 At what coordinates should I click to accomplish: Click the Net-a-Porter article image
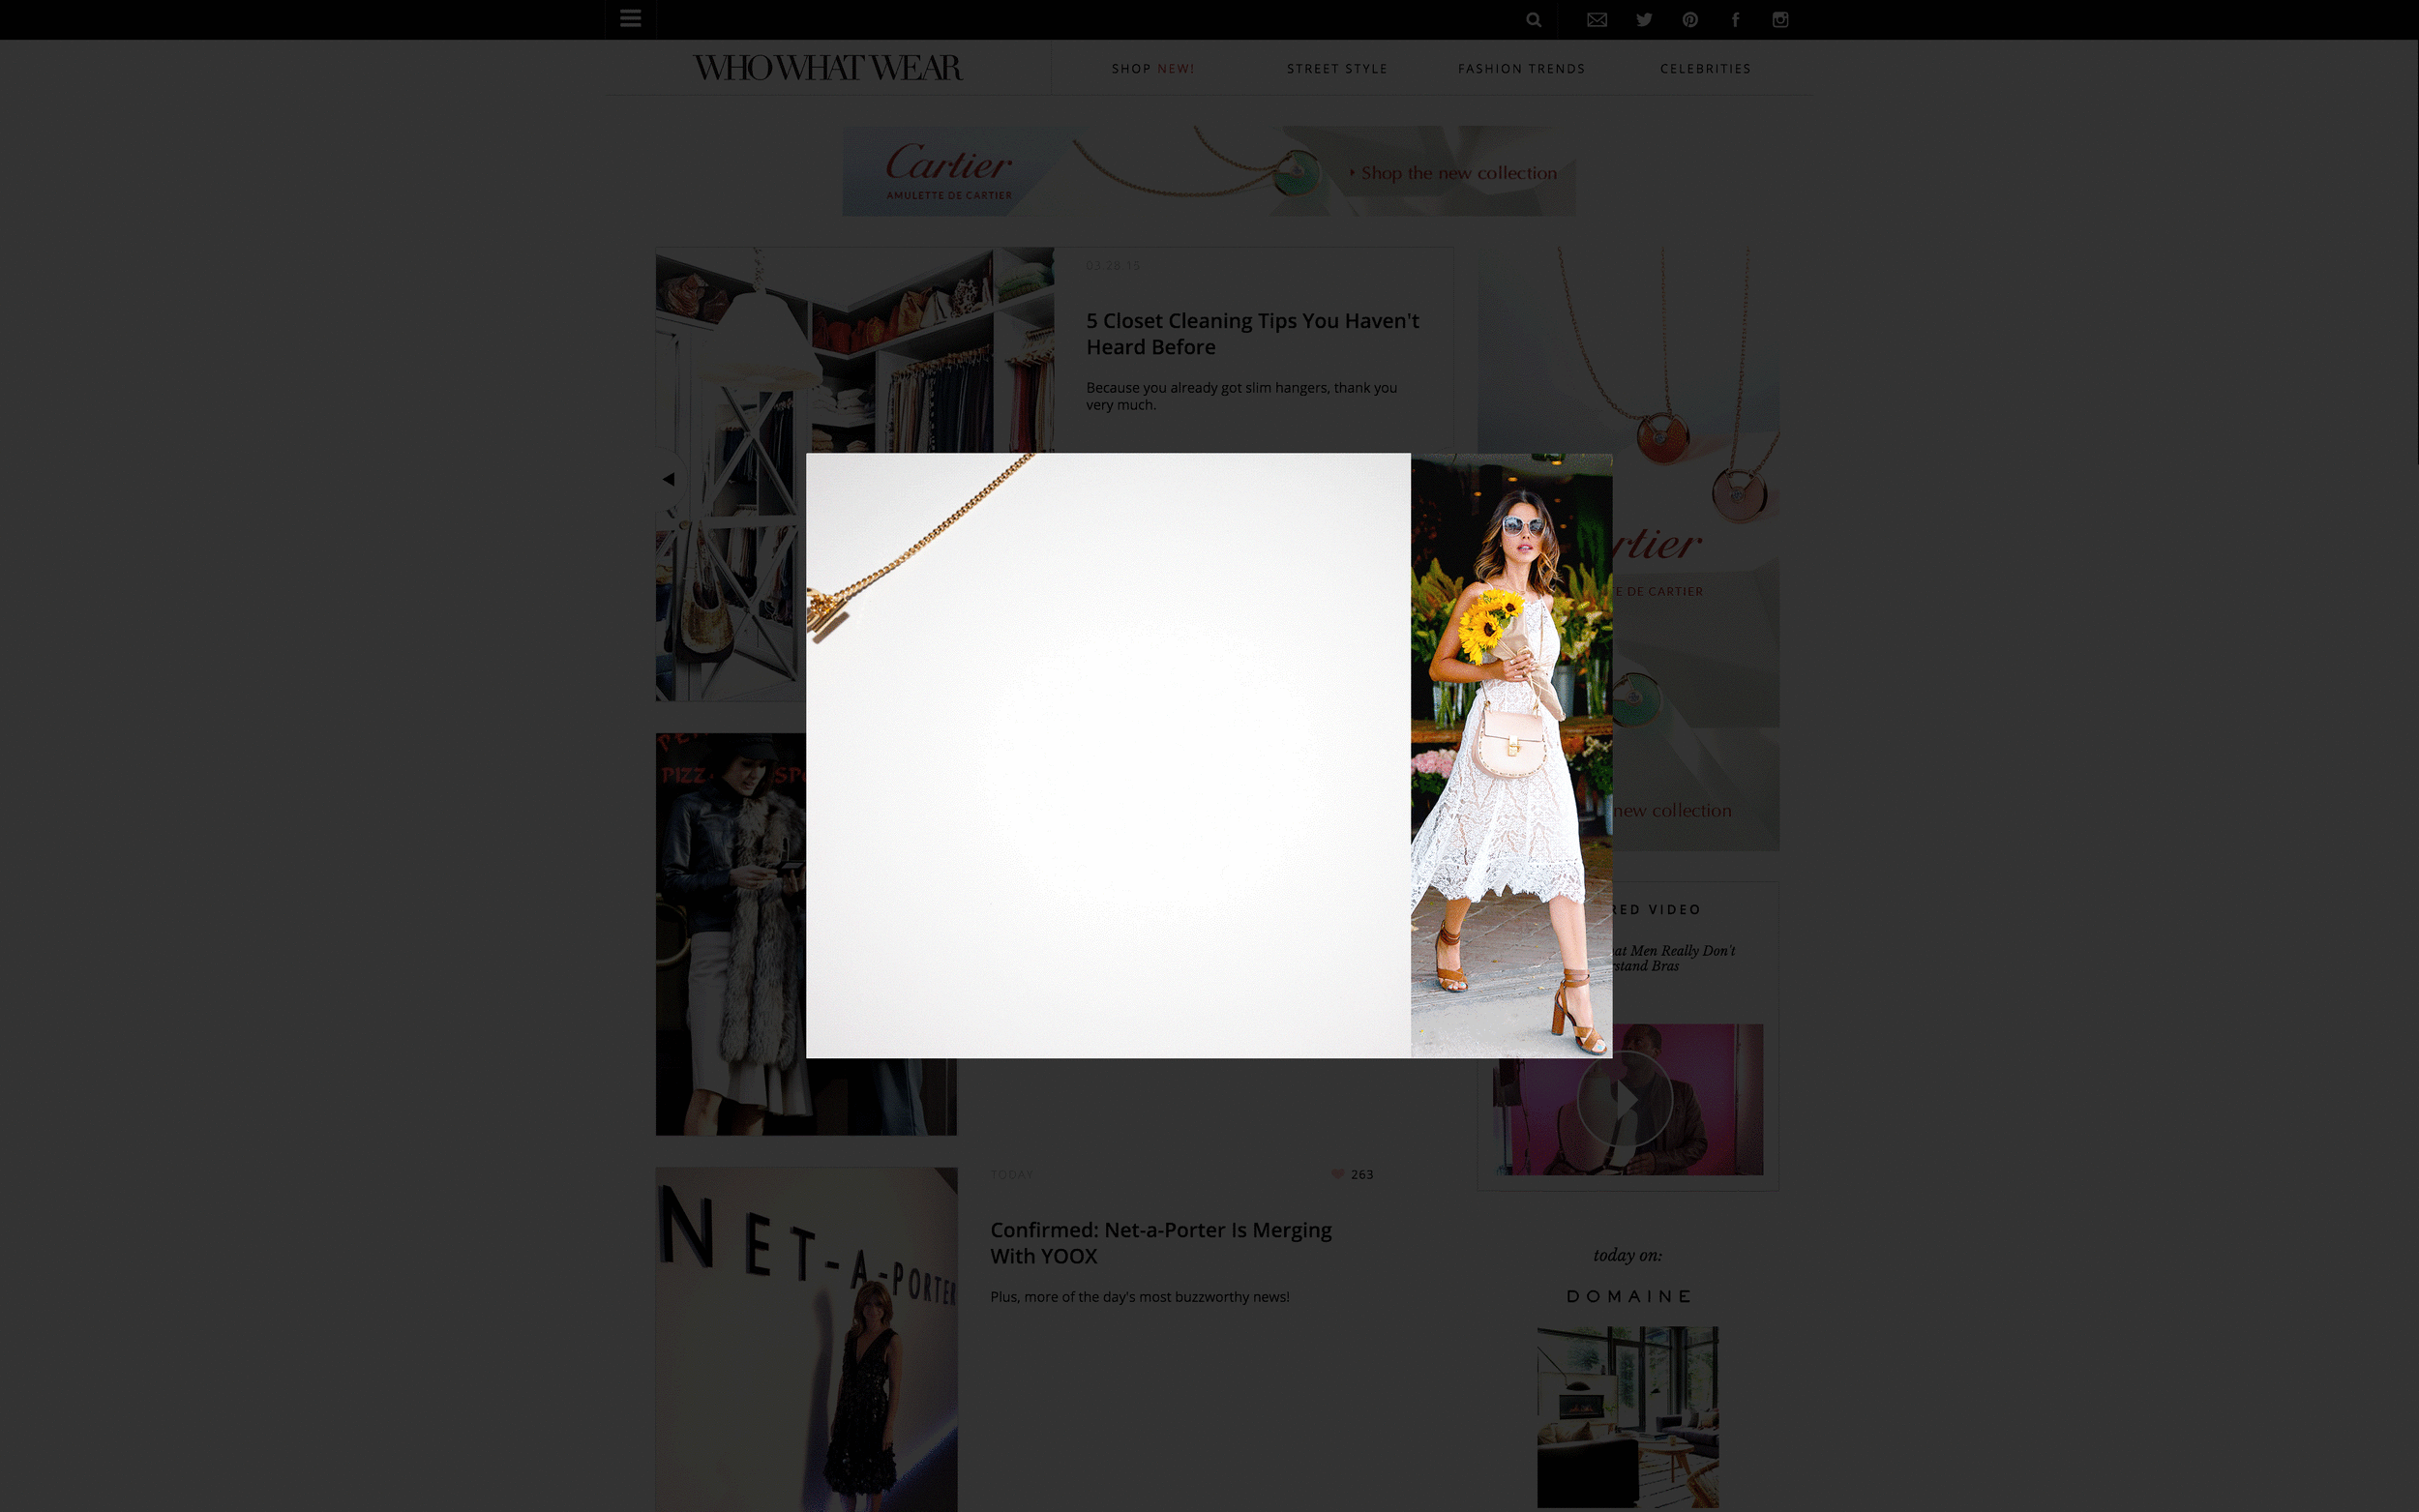pos(806,1339)
